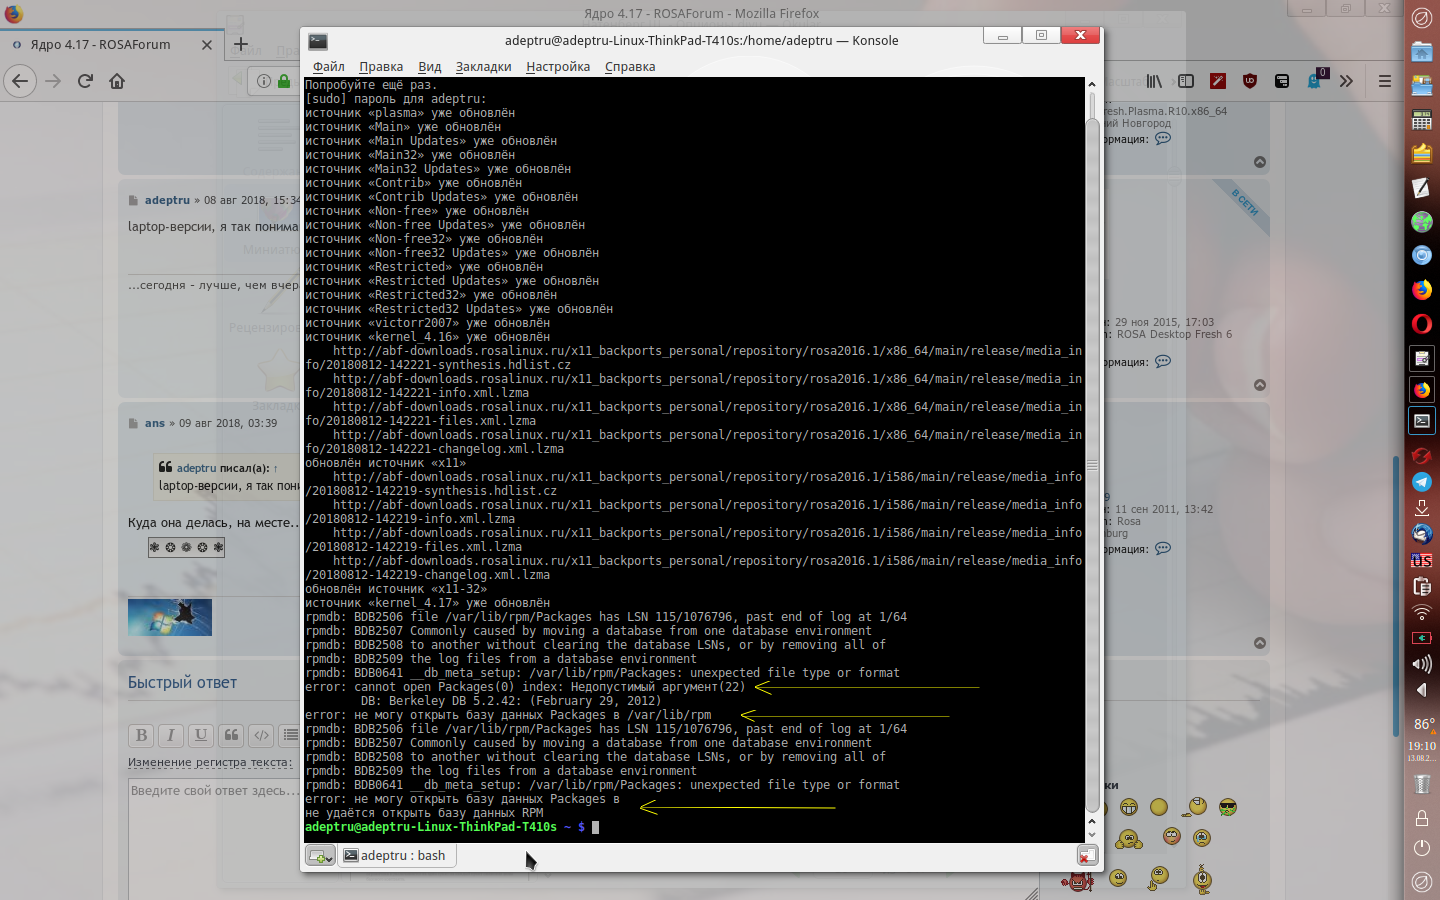
Task: Click the Konsole window icon in the title bar
Action: 318,41
